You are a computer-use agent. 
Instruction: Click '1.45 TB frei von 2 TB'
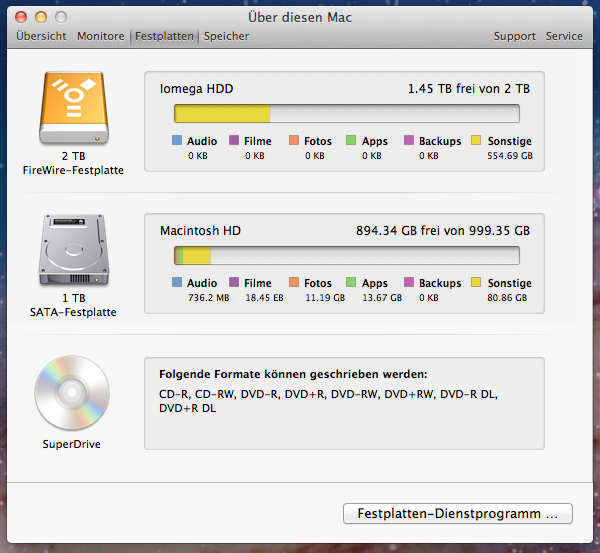(469, 89)
